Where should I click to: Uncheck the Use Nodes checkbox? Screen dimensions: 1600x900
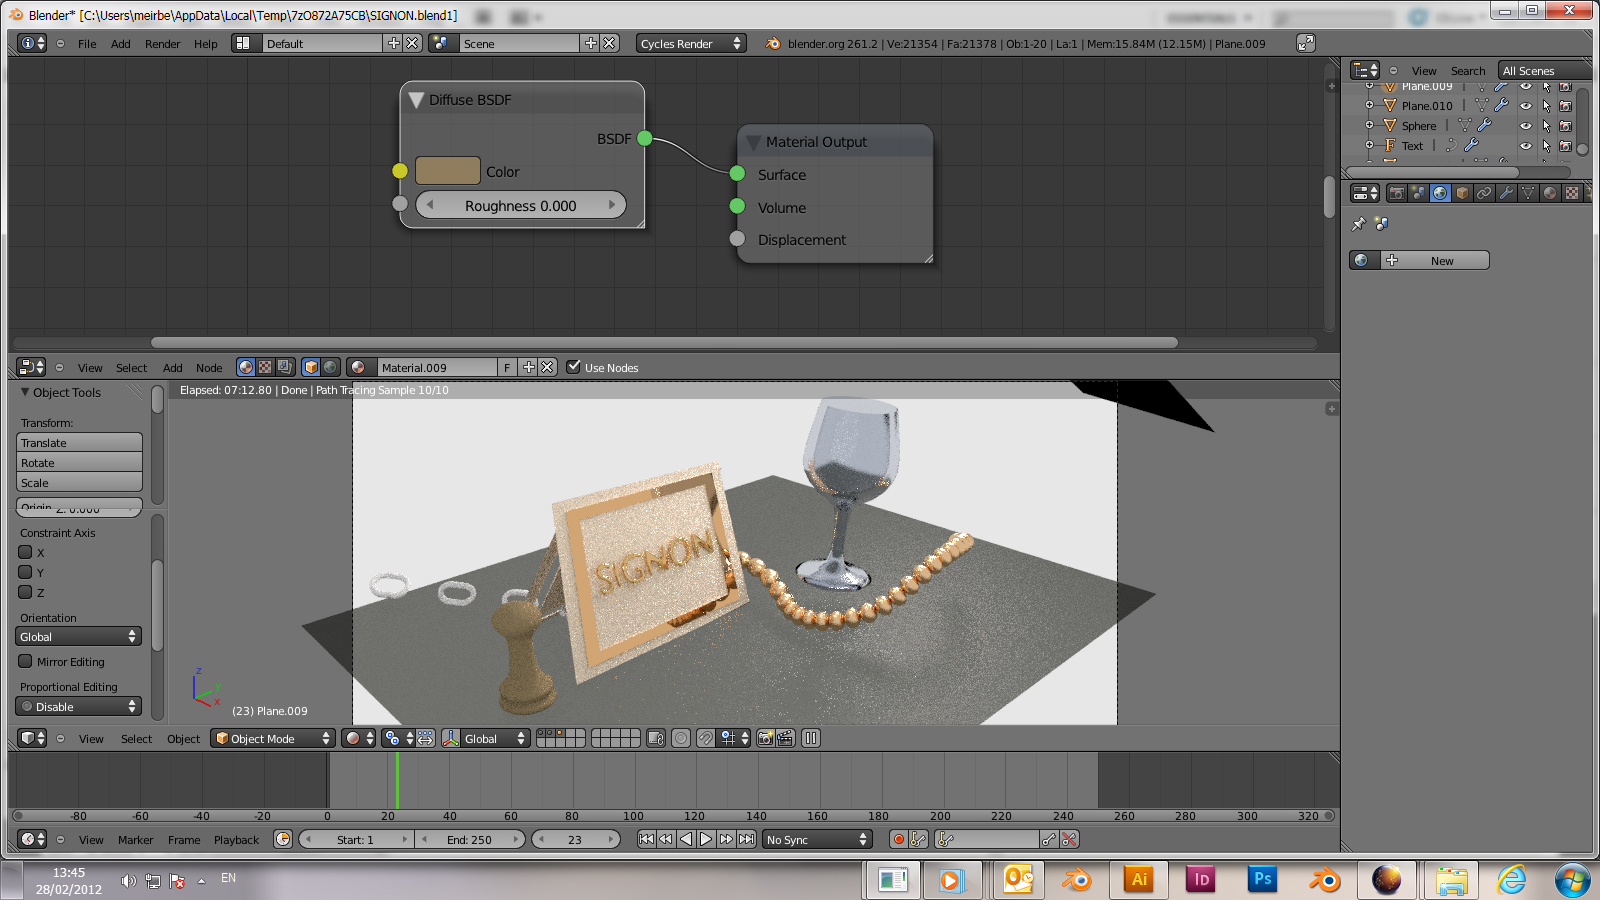(x=574, y=367)
